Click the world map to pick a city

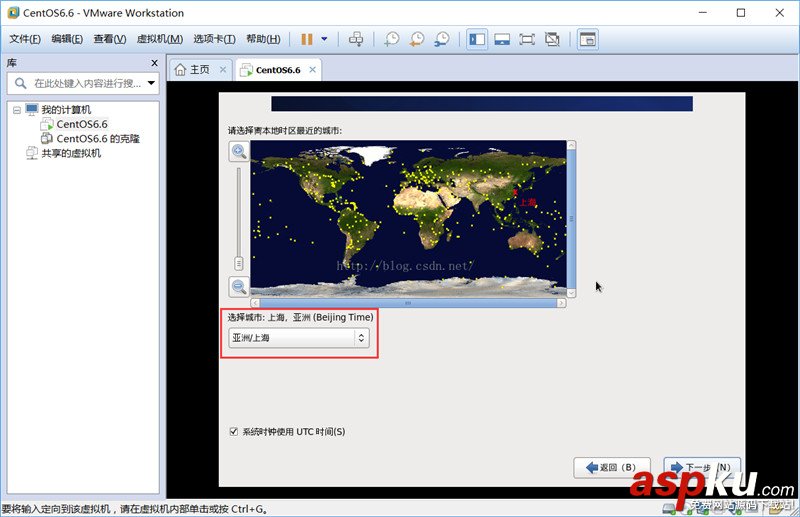408,218
